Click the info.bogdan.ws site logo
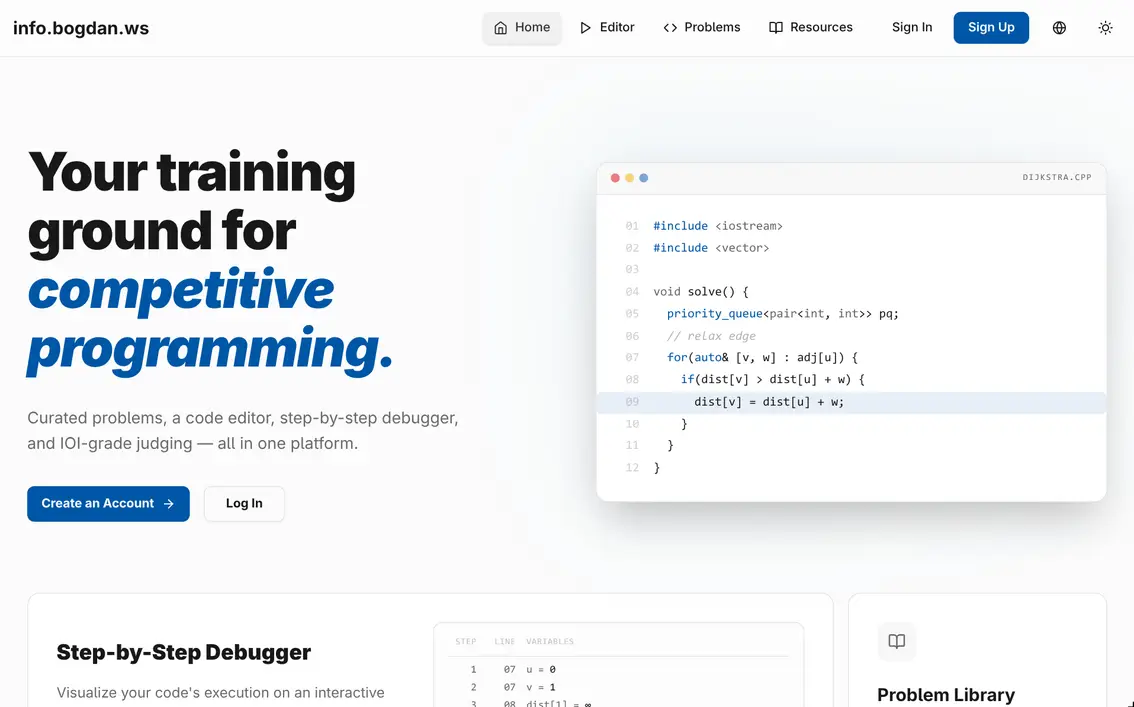This screenshot has width=1134, height=707. (x=81, y=28)
